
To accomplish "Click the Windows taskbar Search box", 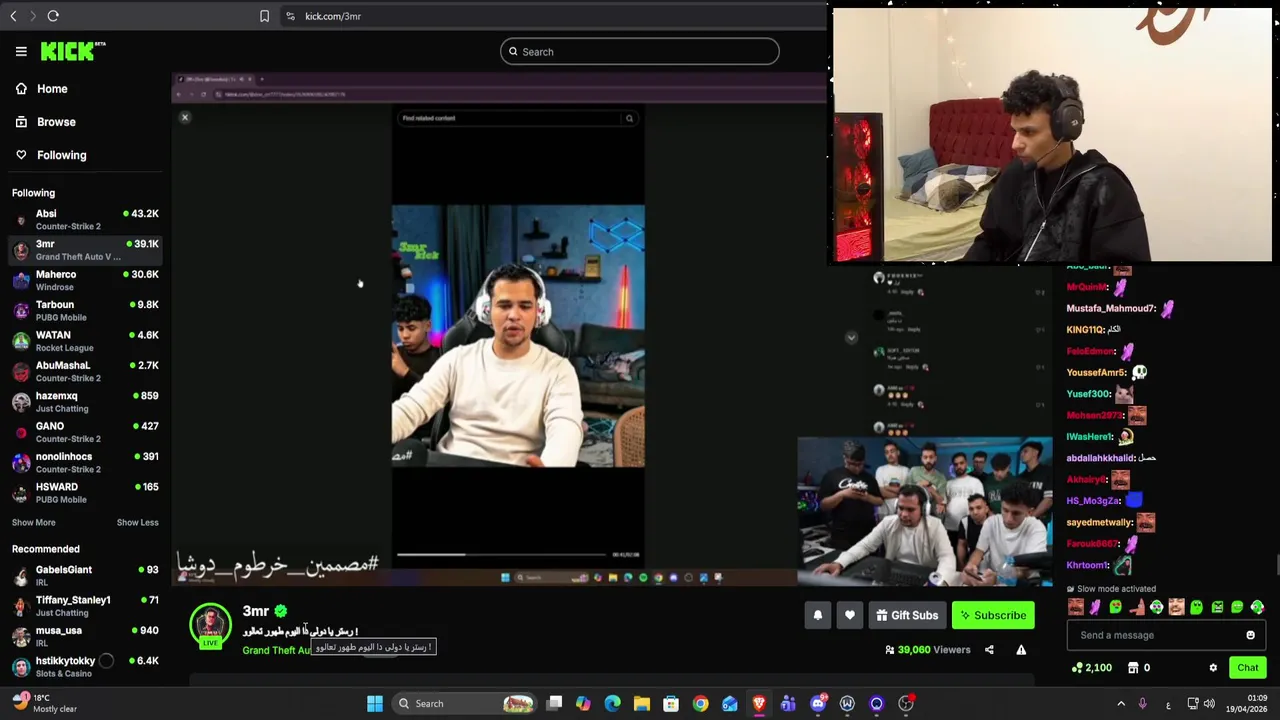I will click(465, 704).
